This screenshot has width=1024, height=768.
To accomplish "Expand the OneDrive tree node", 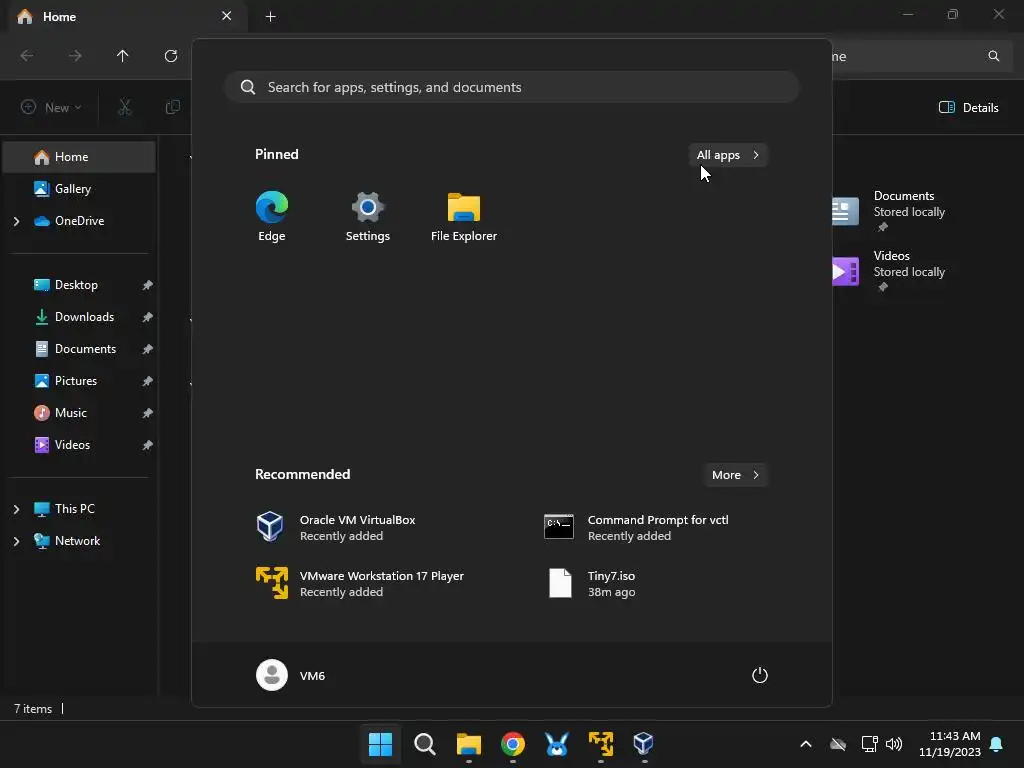I will [16, 221].
